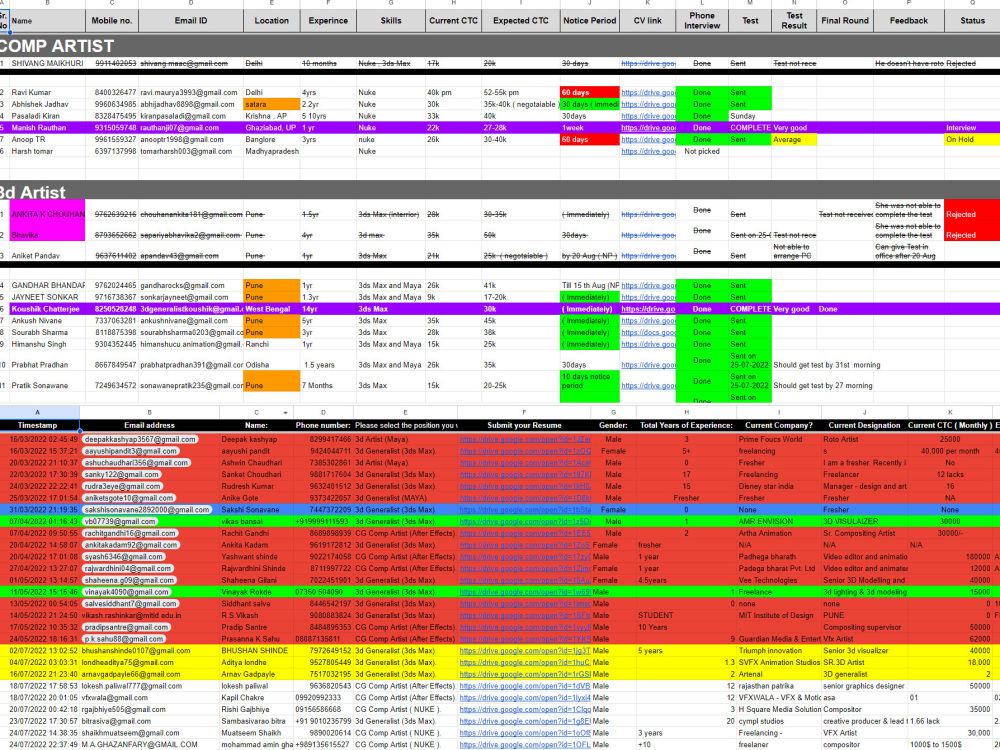Select the 'AMR ENVISION' company cell

[x=779, y=522]
